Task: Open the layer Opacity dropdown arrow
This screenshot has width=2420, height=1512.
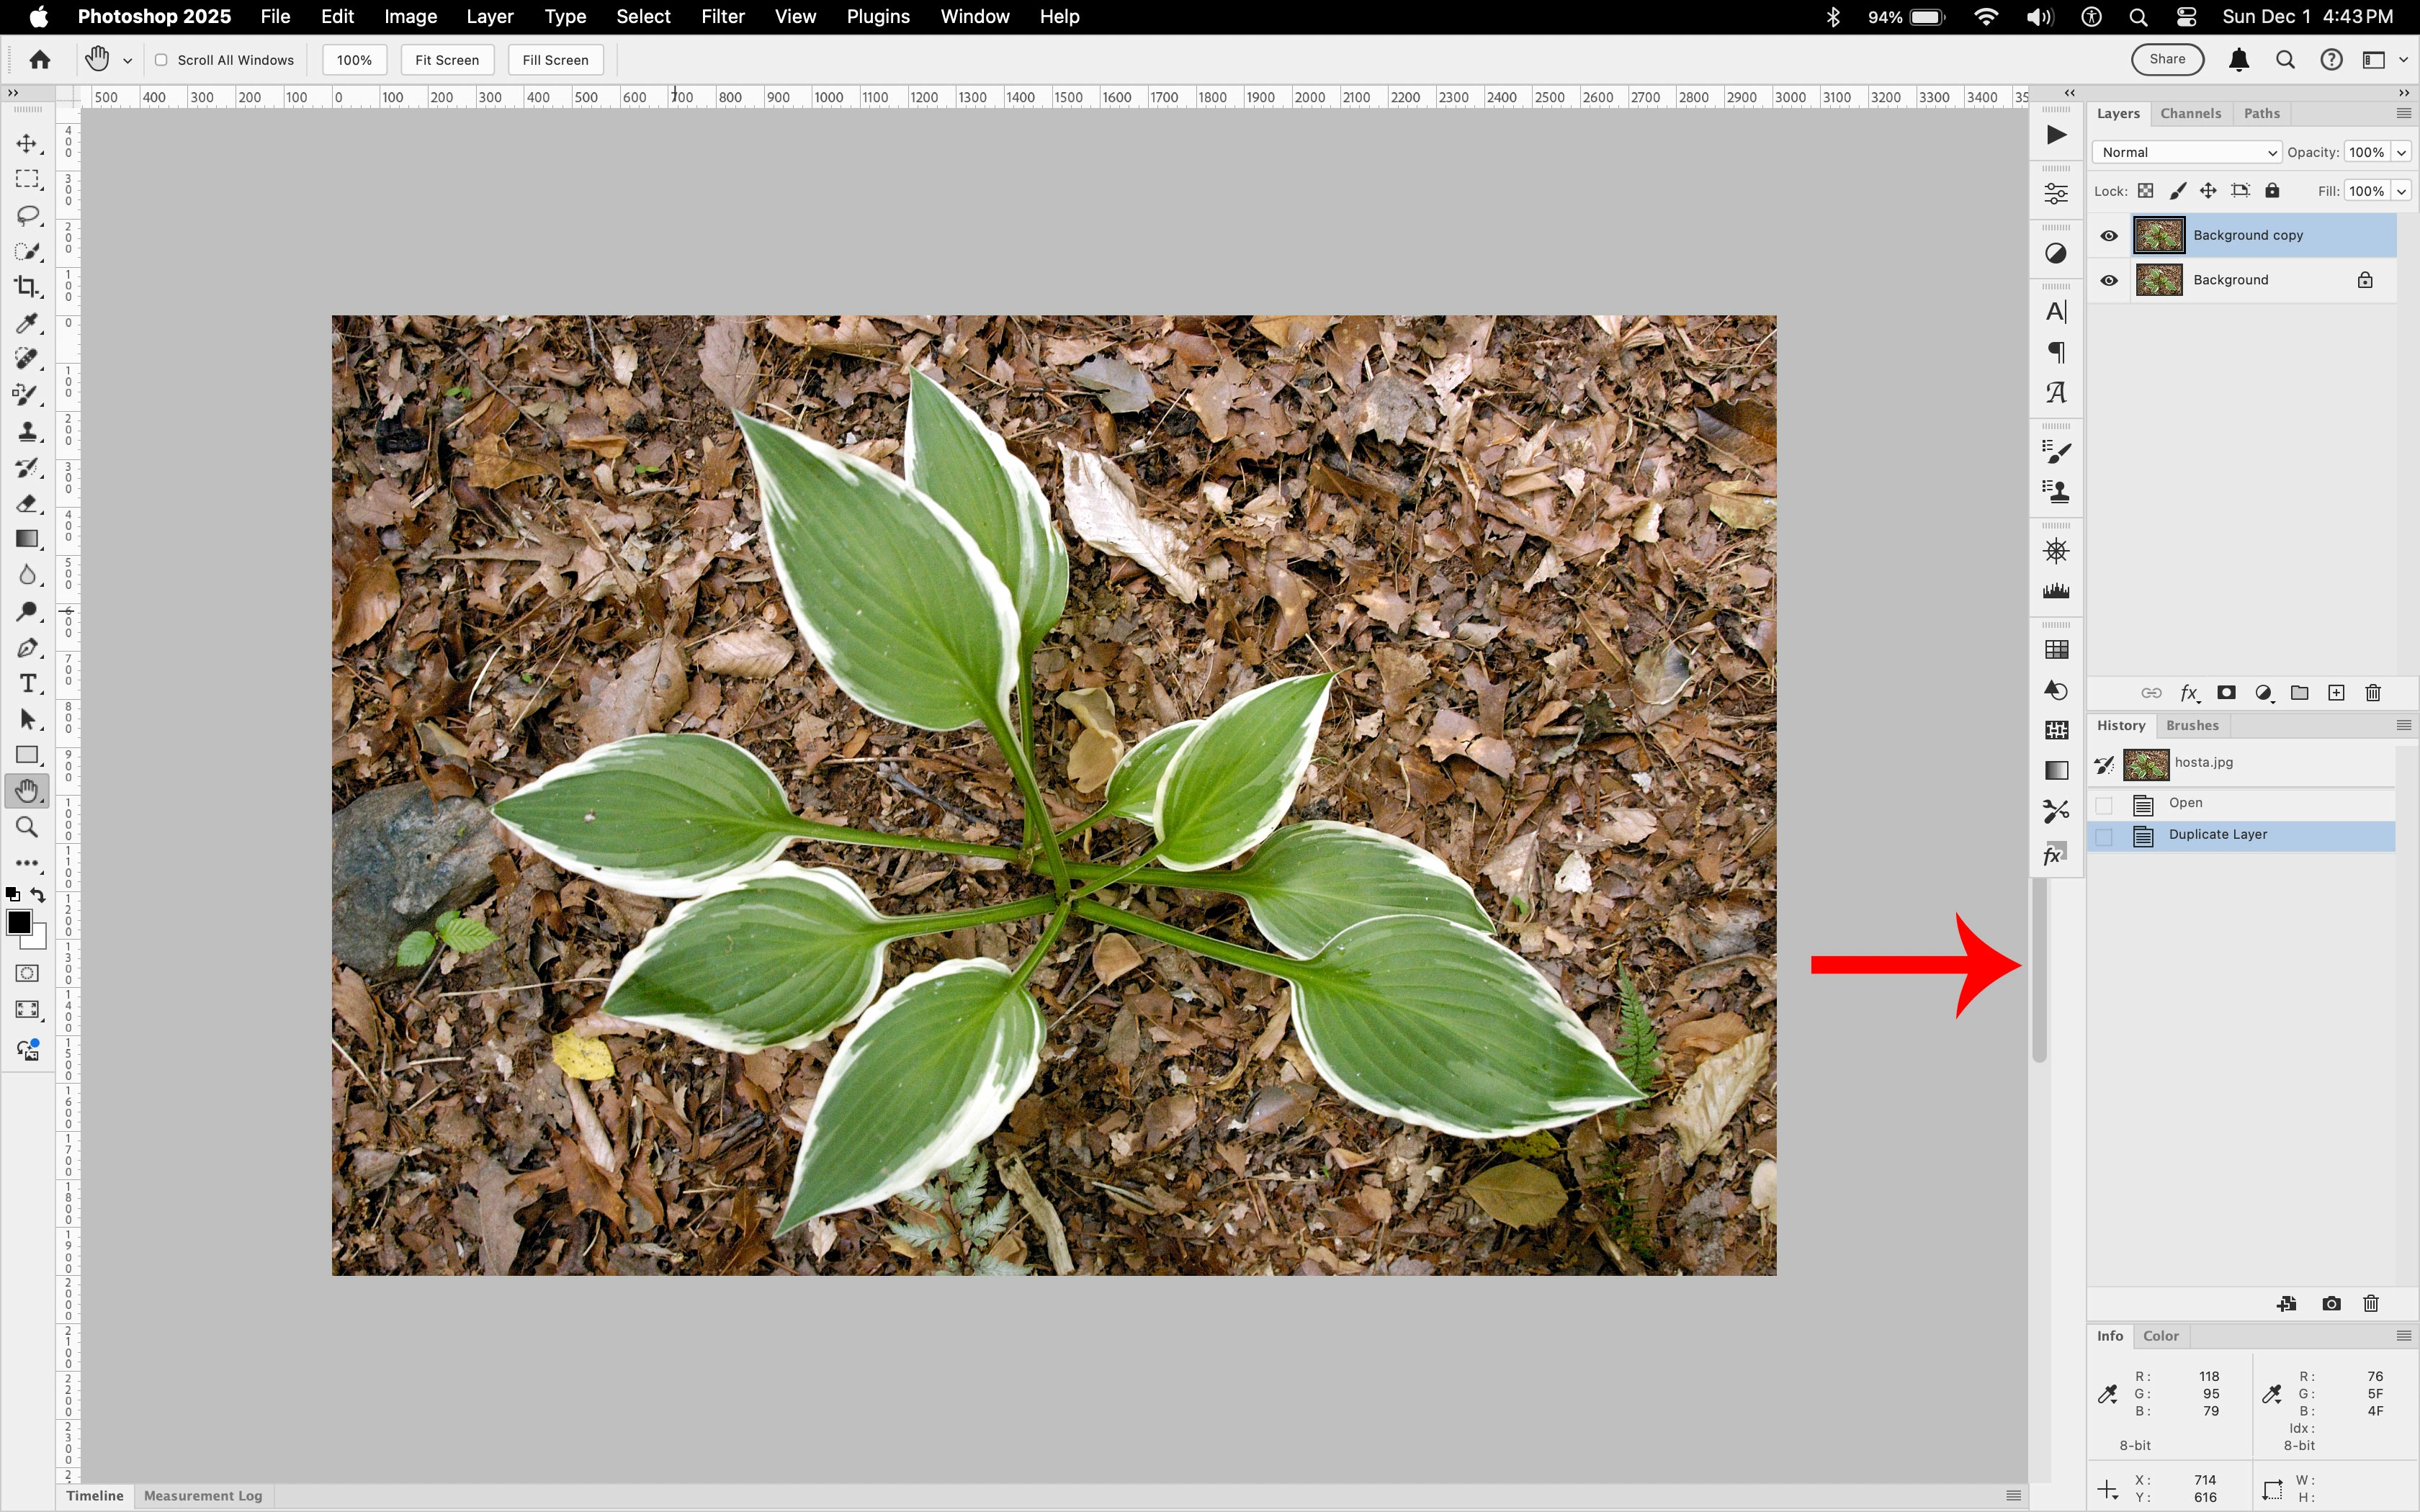Action: coord(2401,152)
